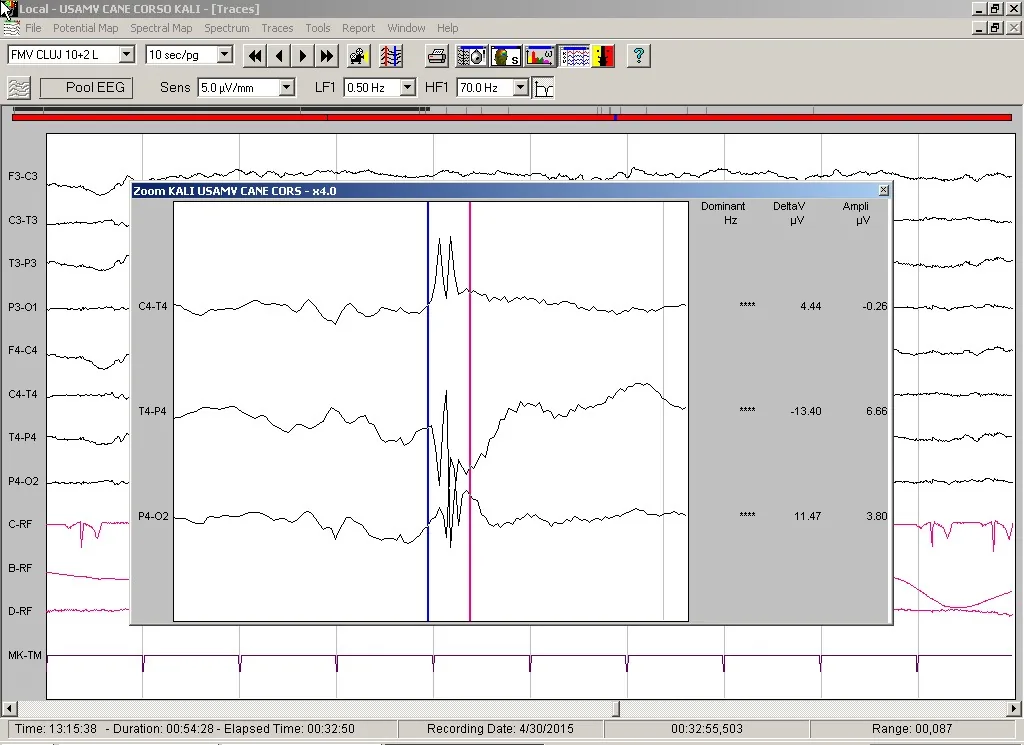Click the T4-P4 DeltaV value -13.40
This screenshot has width=1024, height=745.
[x=806, y=411]
